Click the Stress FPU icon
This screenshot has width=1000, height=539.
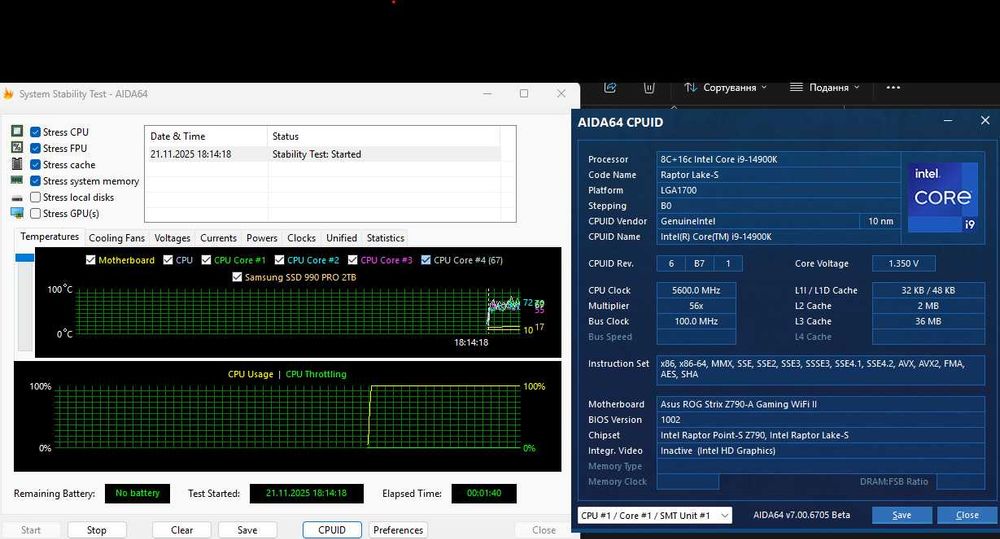[17, 147]
